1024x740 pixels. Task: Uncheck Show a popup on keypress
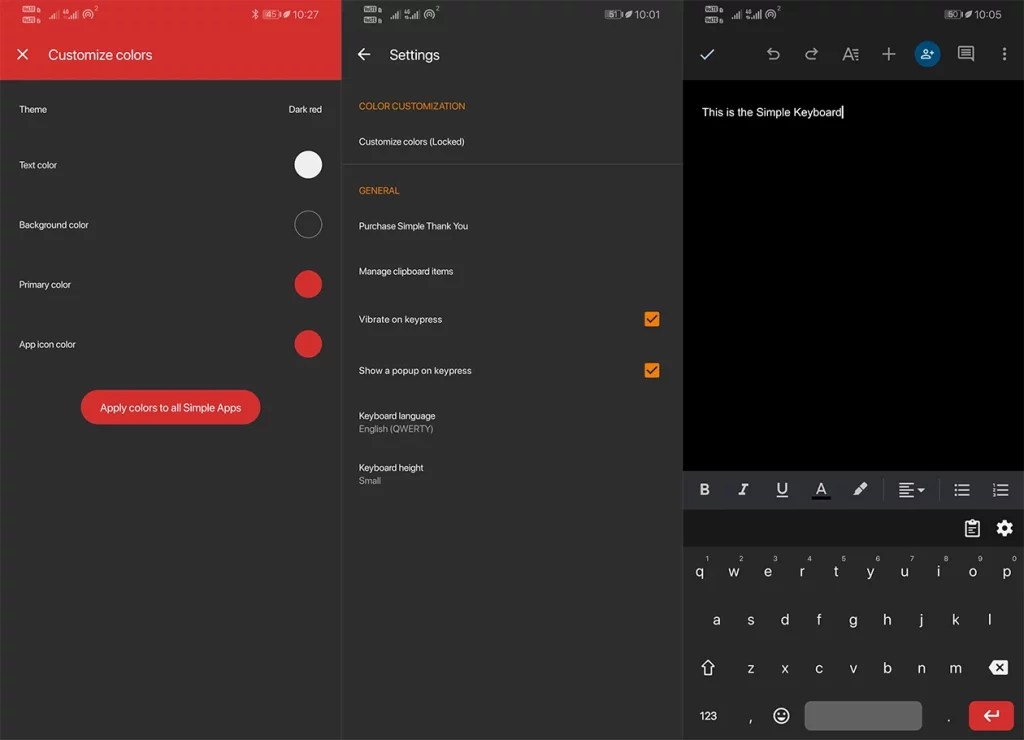(651, 370)
